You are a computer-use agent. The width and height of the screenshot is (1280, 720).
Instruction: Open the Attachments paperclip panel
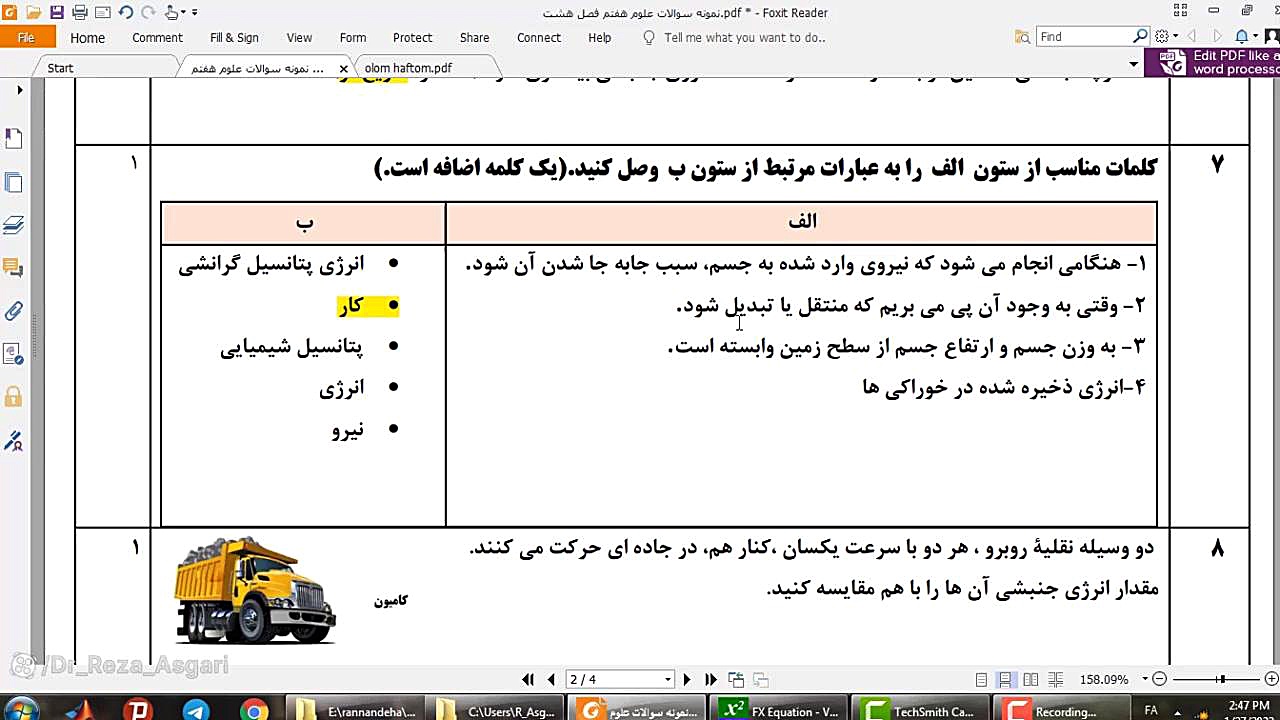click(x=13, y=311)
